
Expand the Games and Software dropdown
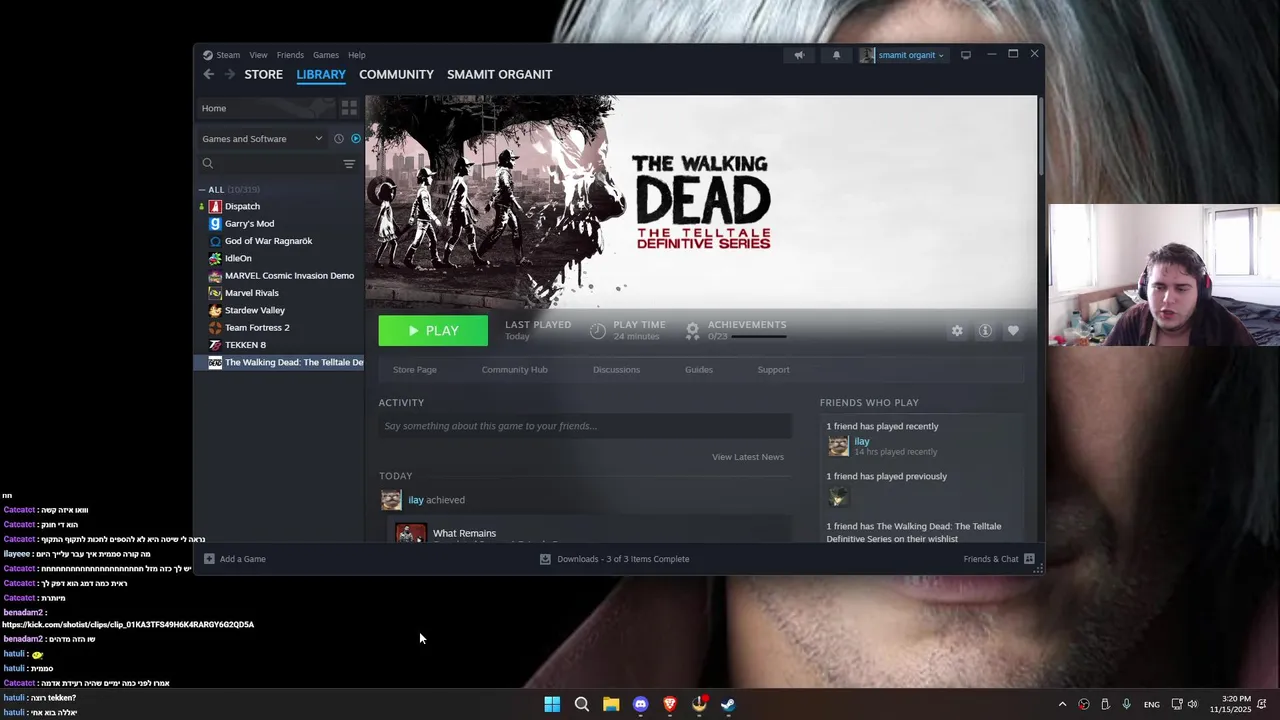[x=262, y=139]
